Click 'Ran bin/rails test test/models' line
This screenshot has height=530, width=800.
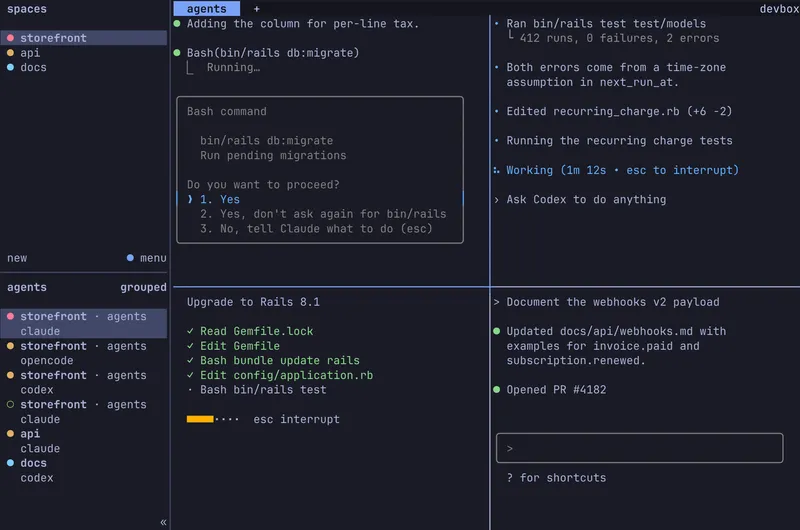[x=606, y=23]
